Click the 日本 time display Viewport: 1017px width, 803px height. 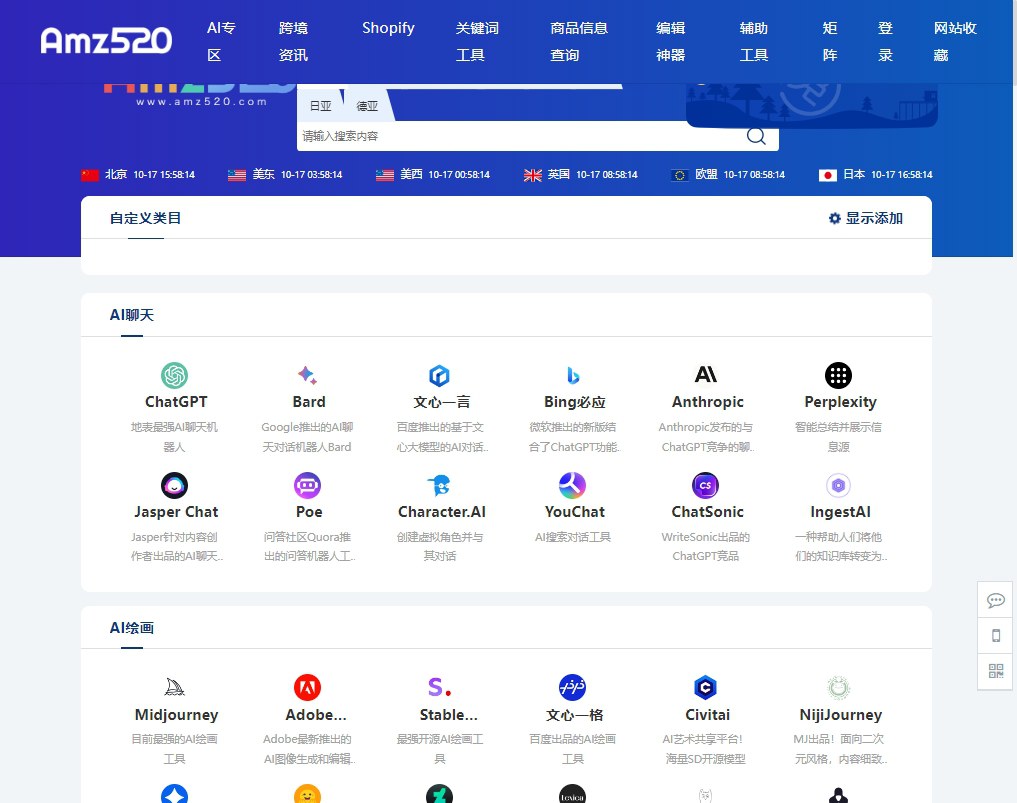pos(876,174)
